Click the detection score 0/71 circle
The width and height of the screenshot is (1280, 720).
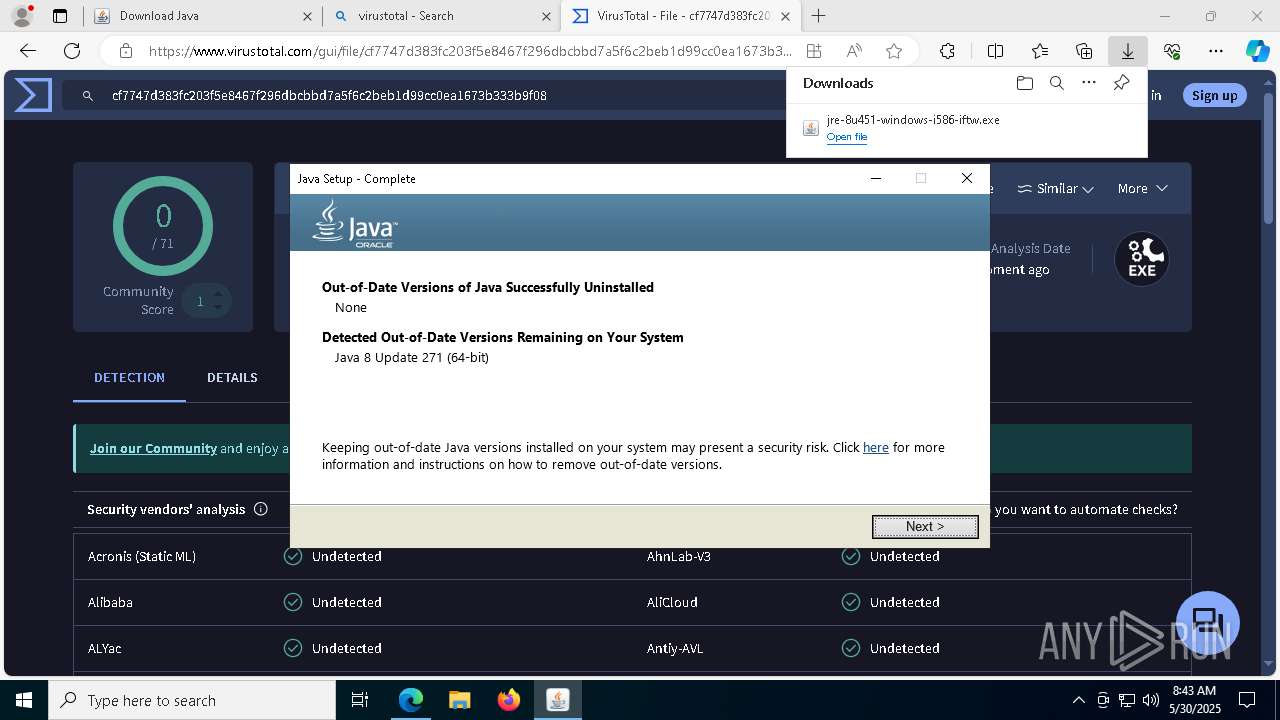coord(163,225)
